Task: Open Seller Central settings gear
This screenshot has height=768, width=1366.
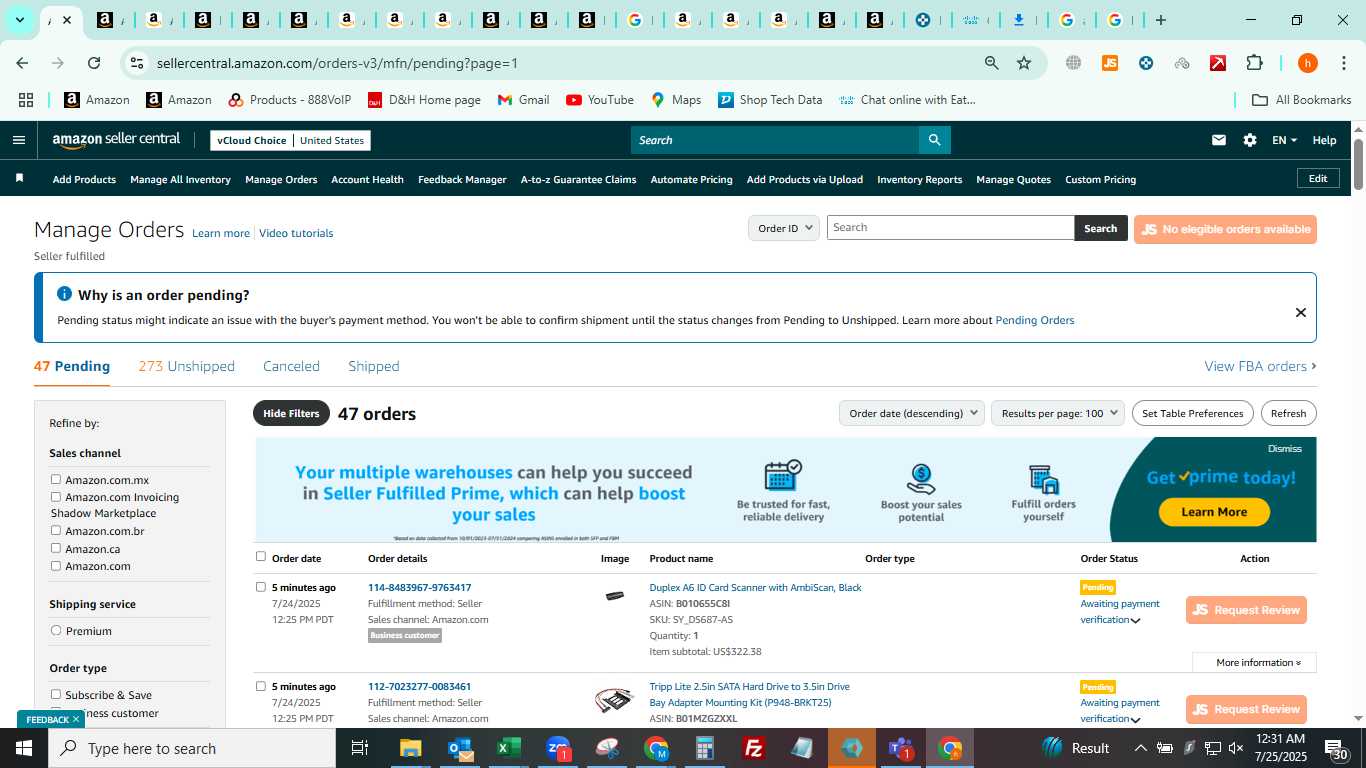Action: click(1249, 140)
